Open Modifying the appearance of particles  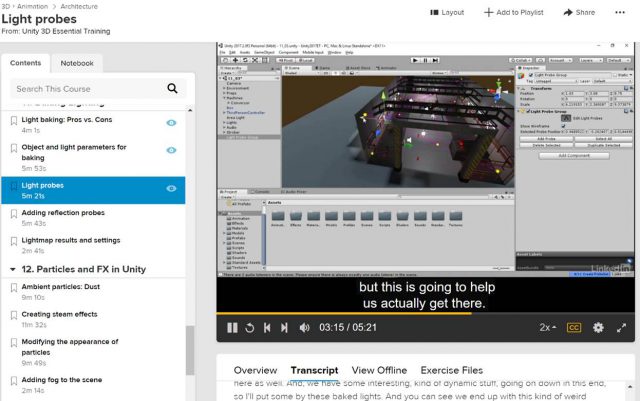pyautogui.click(x=70, y=347)
